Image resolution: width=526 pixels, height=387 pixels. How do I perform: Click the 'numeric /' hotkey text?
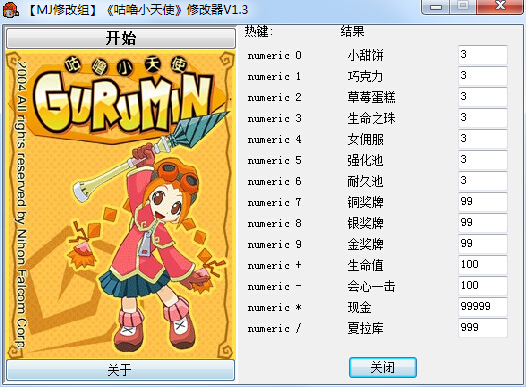pyautogui.click(x=275, y=329)
